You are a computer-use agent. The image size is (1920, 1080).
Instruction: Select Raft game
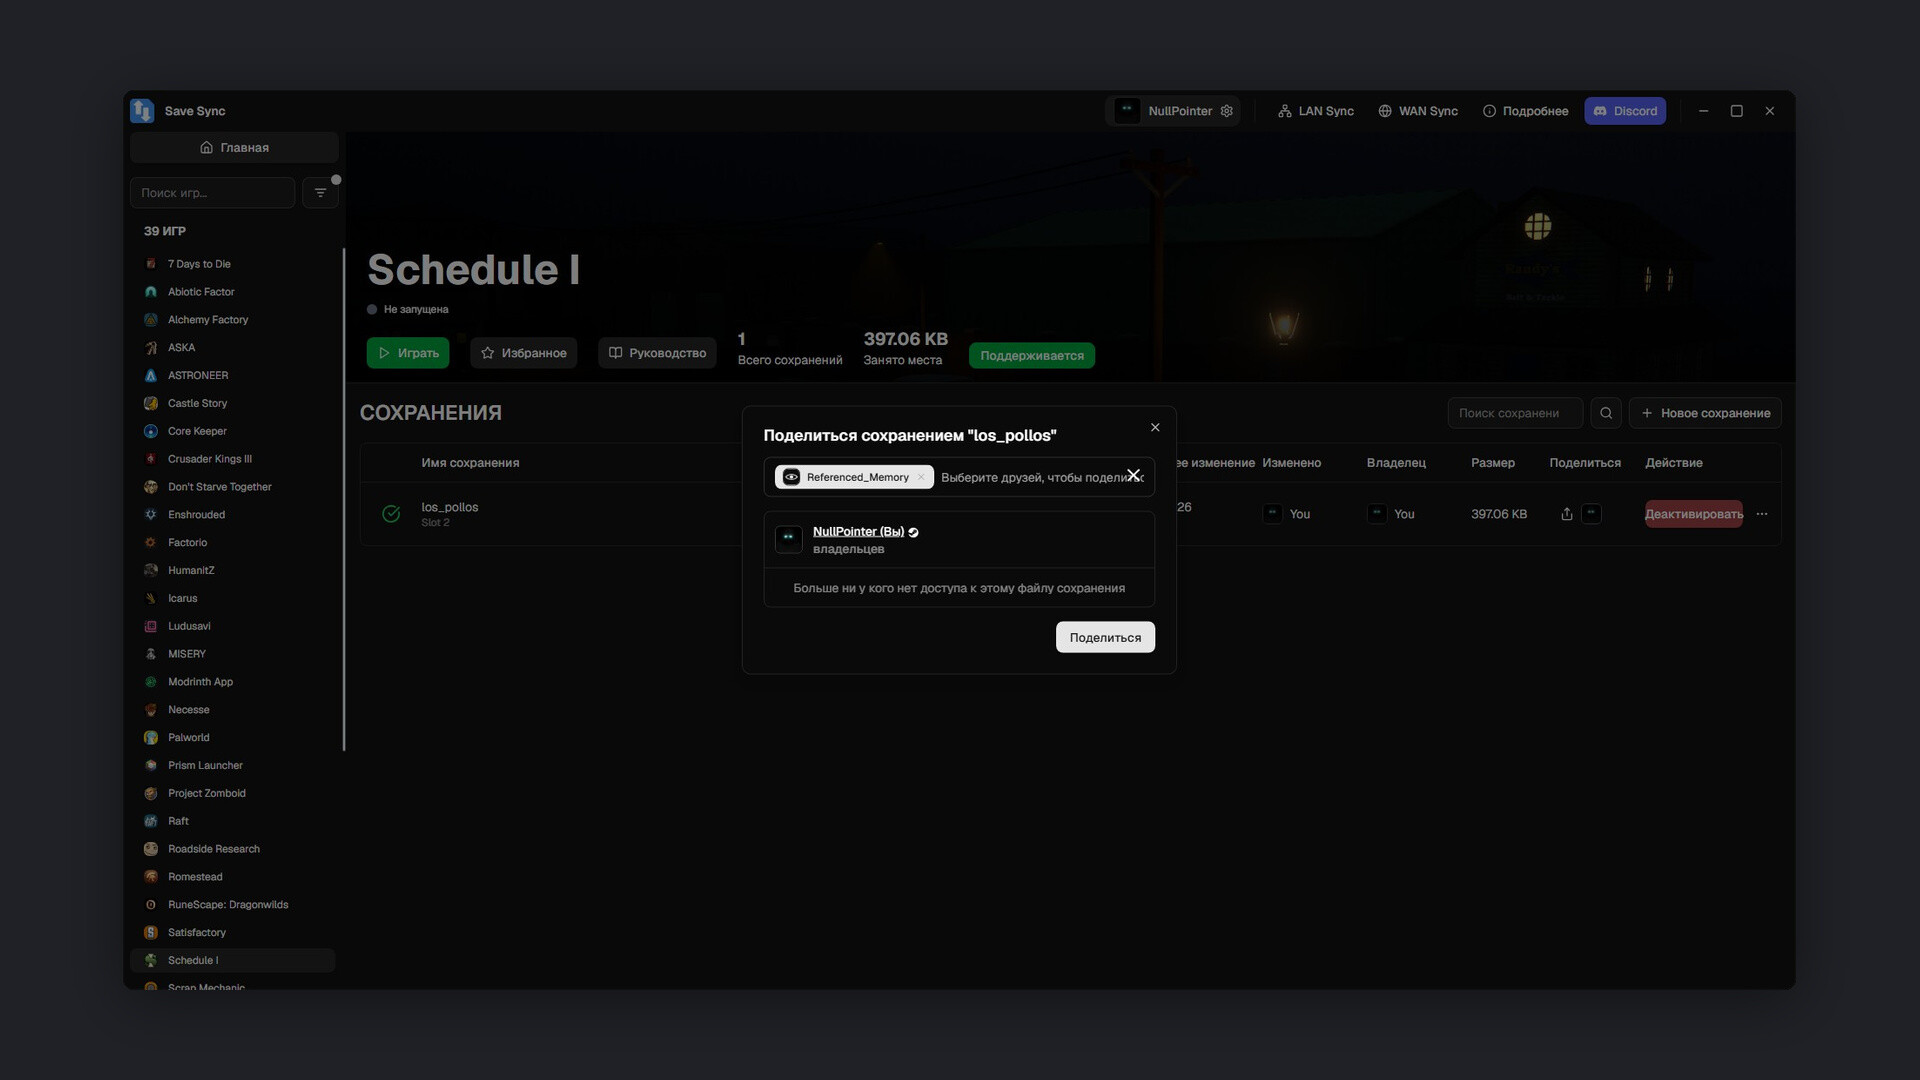[x=232, y=821]
